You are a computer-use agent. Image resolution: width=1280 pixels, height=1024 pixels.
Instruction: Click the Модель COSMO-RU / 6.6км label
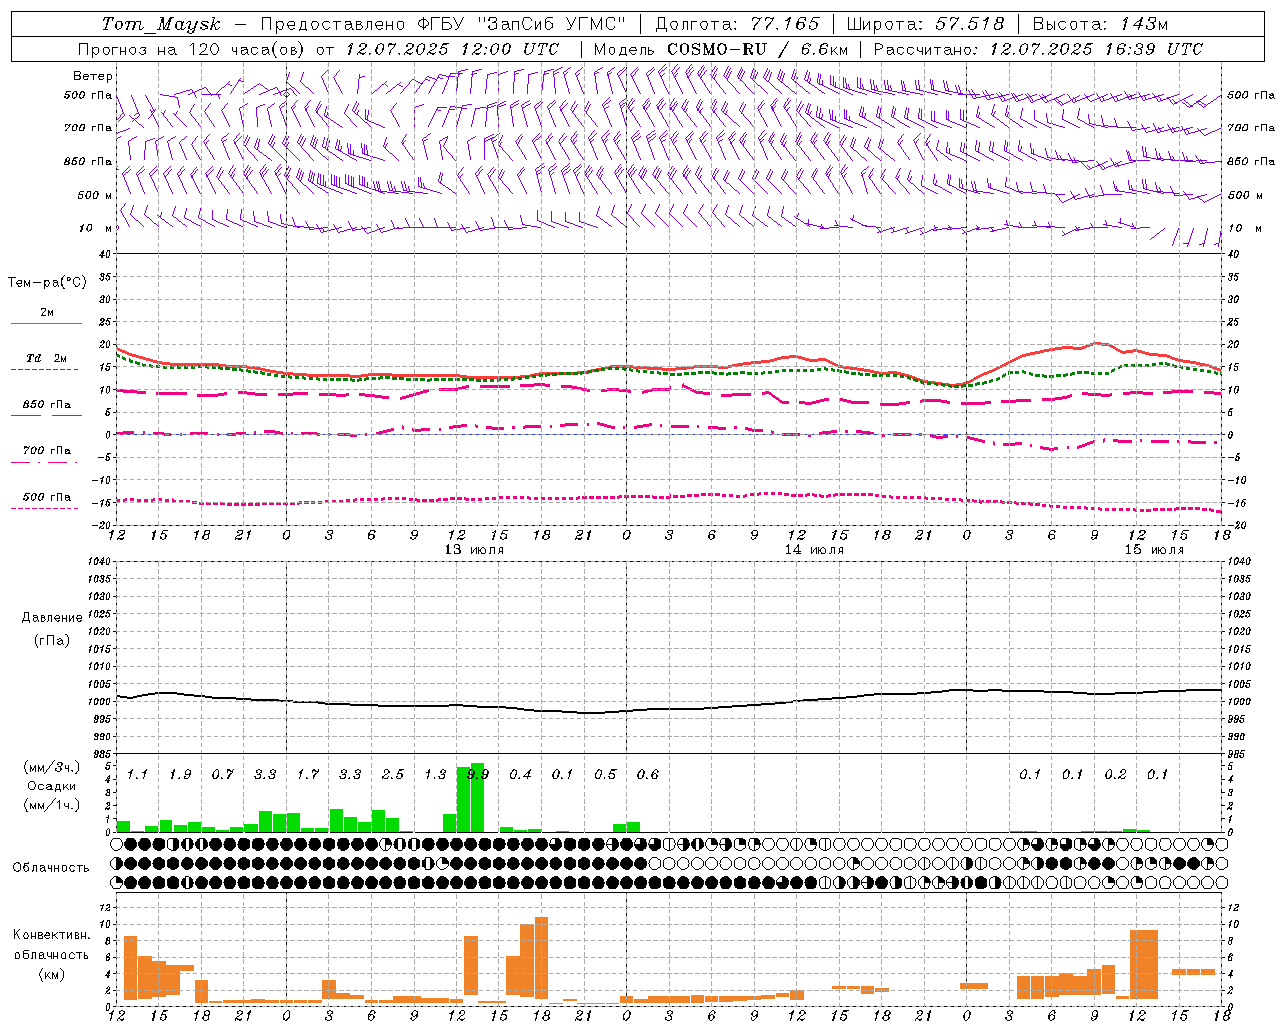(x=720, y=49)
